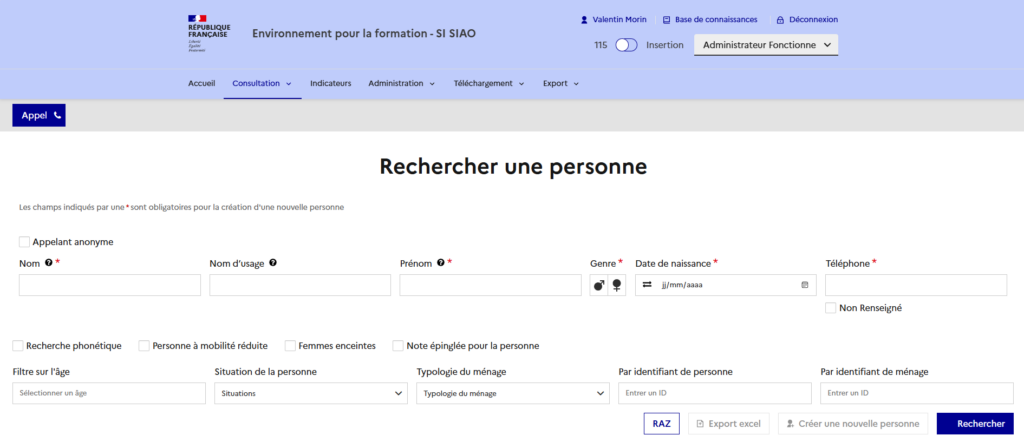Open the Administrateur Fonctionne profile dropdown
The width and height of the screenshot is (1024, 442).
click(765, 45)
